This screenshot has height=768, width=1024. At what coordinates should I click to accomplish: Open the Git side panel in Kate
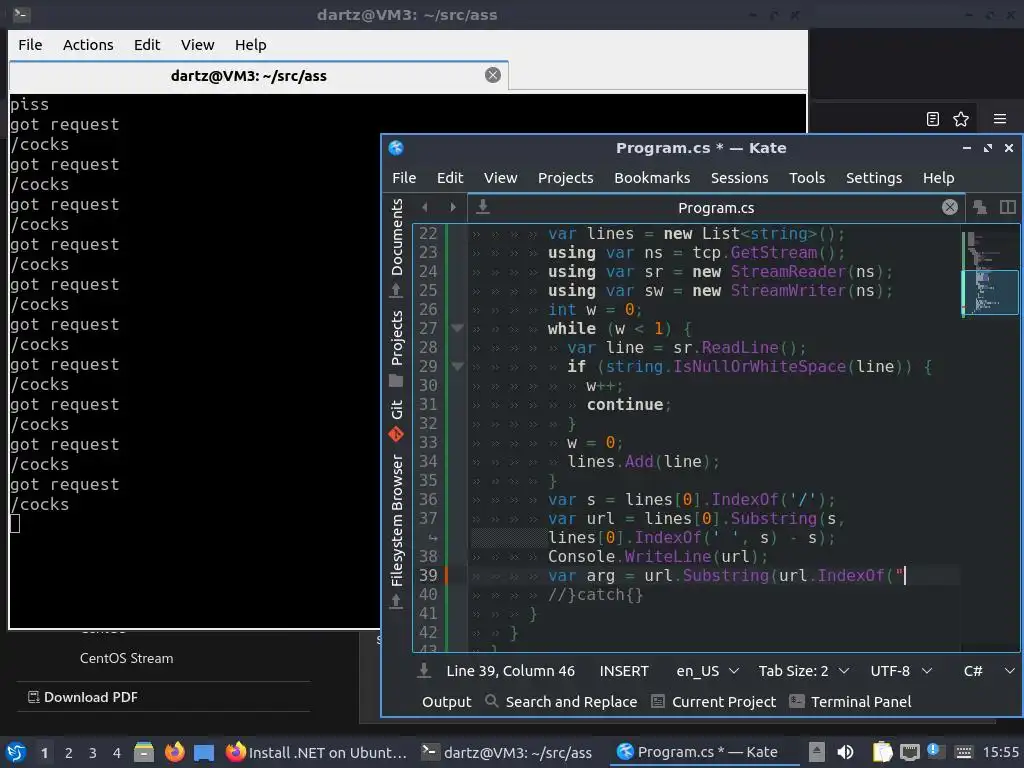click(396, 421)
